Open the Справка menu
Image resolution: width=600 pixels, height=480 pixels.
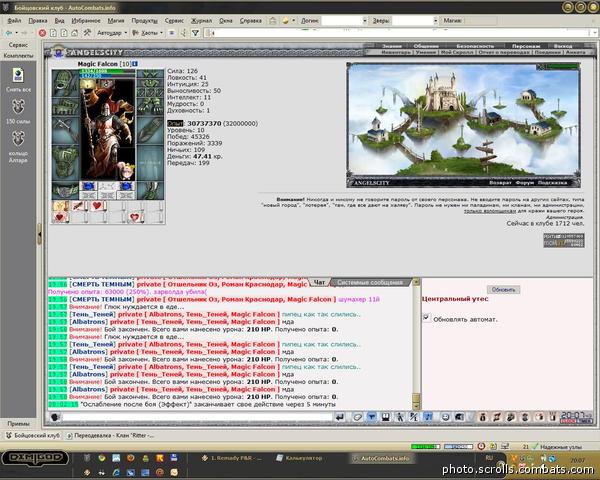(251, 21)
